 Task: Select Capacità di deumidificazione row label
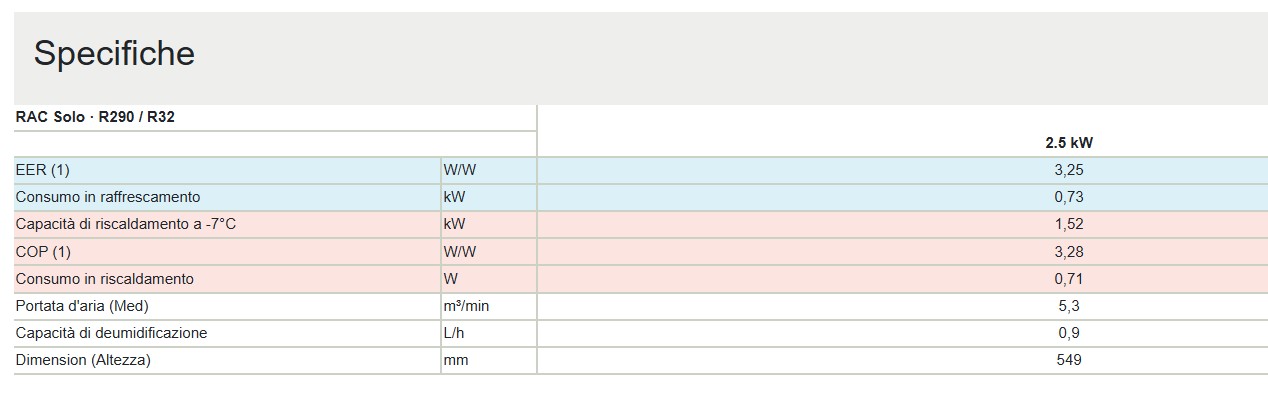[112, 332]
